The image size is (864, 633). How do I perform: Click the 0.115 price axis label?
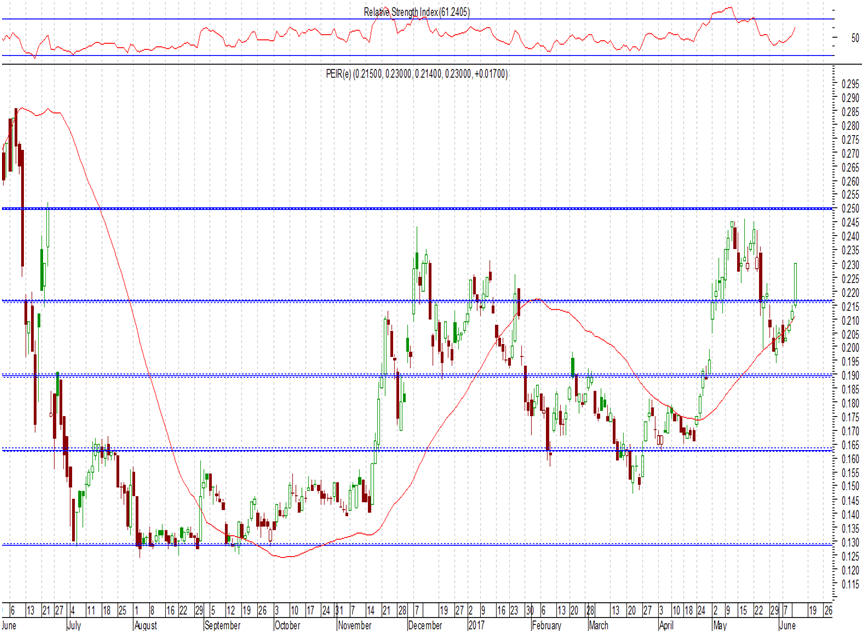pyautogui.click(x=850, y=585)
